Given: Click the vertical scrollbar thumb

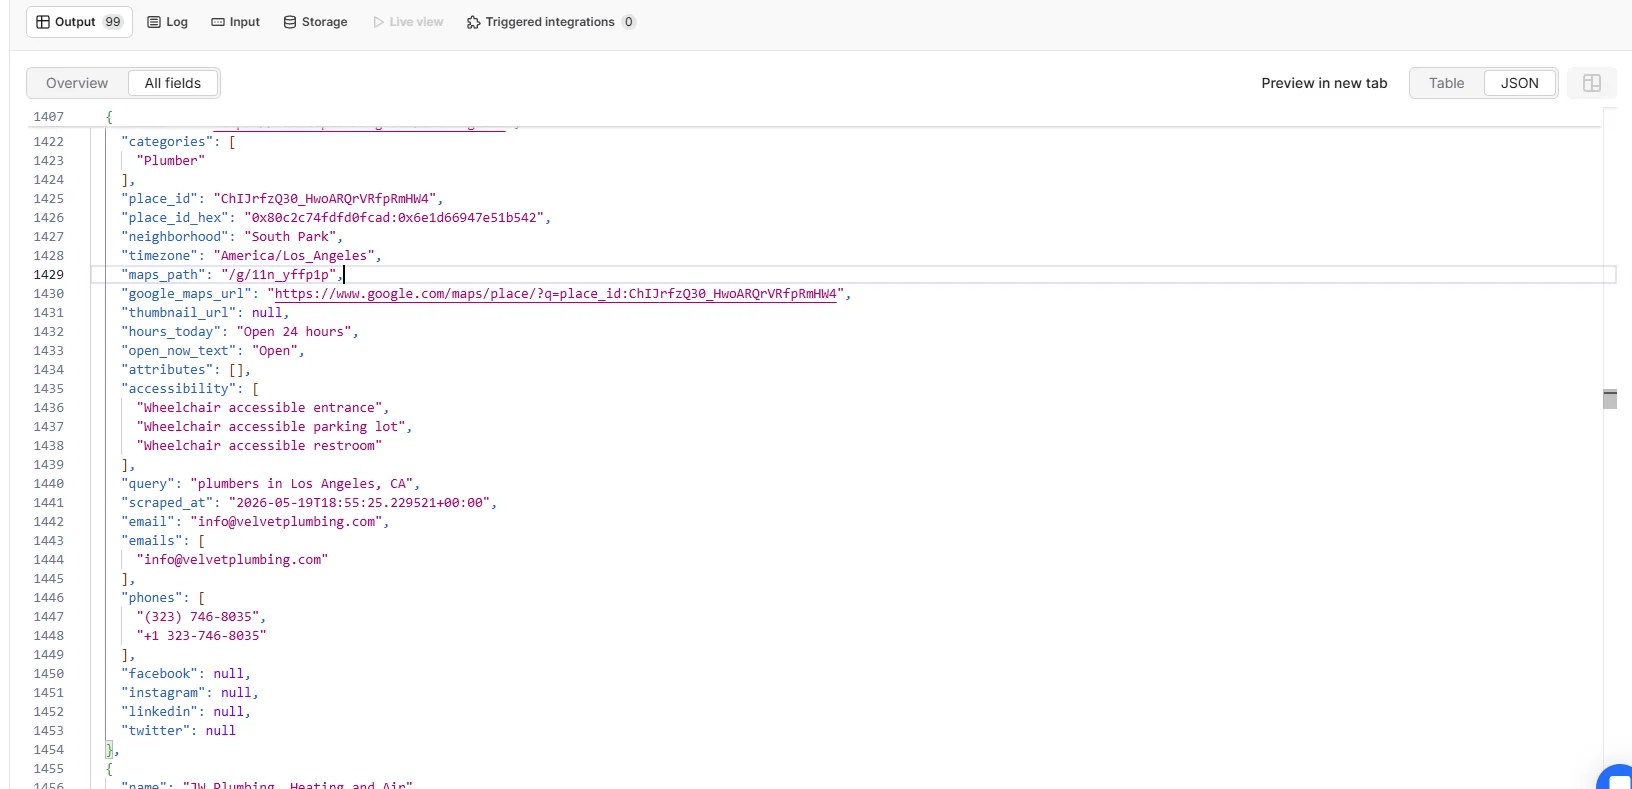Looking at the screenshot, I should (x=1610, y=399).
